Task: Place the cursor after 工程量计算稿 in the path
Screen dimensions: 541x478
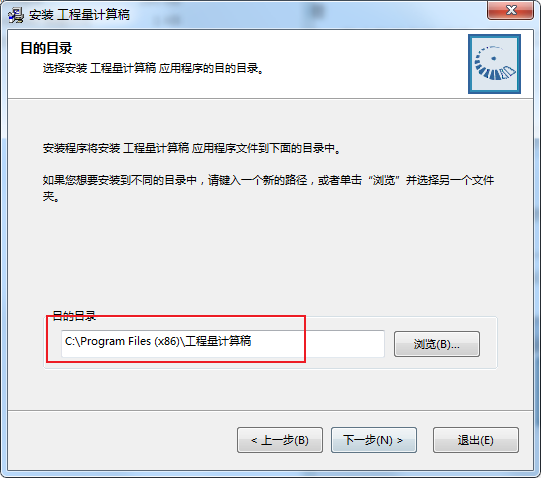Action: pos(252,341)
